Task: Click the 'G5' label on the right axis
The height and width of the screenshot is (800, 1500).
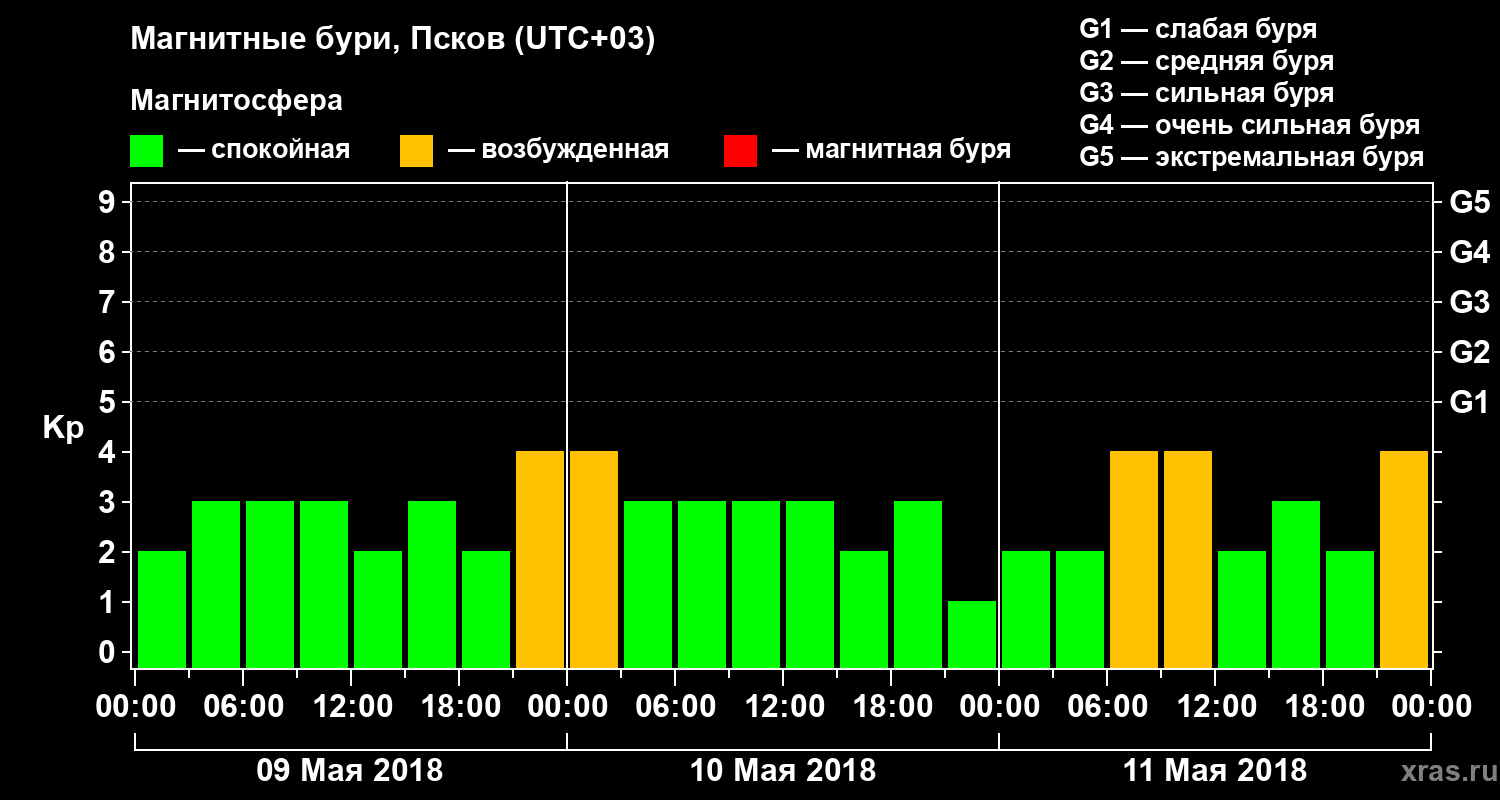Action: pos(1469,202)
